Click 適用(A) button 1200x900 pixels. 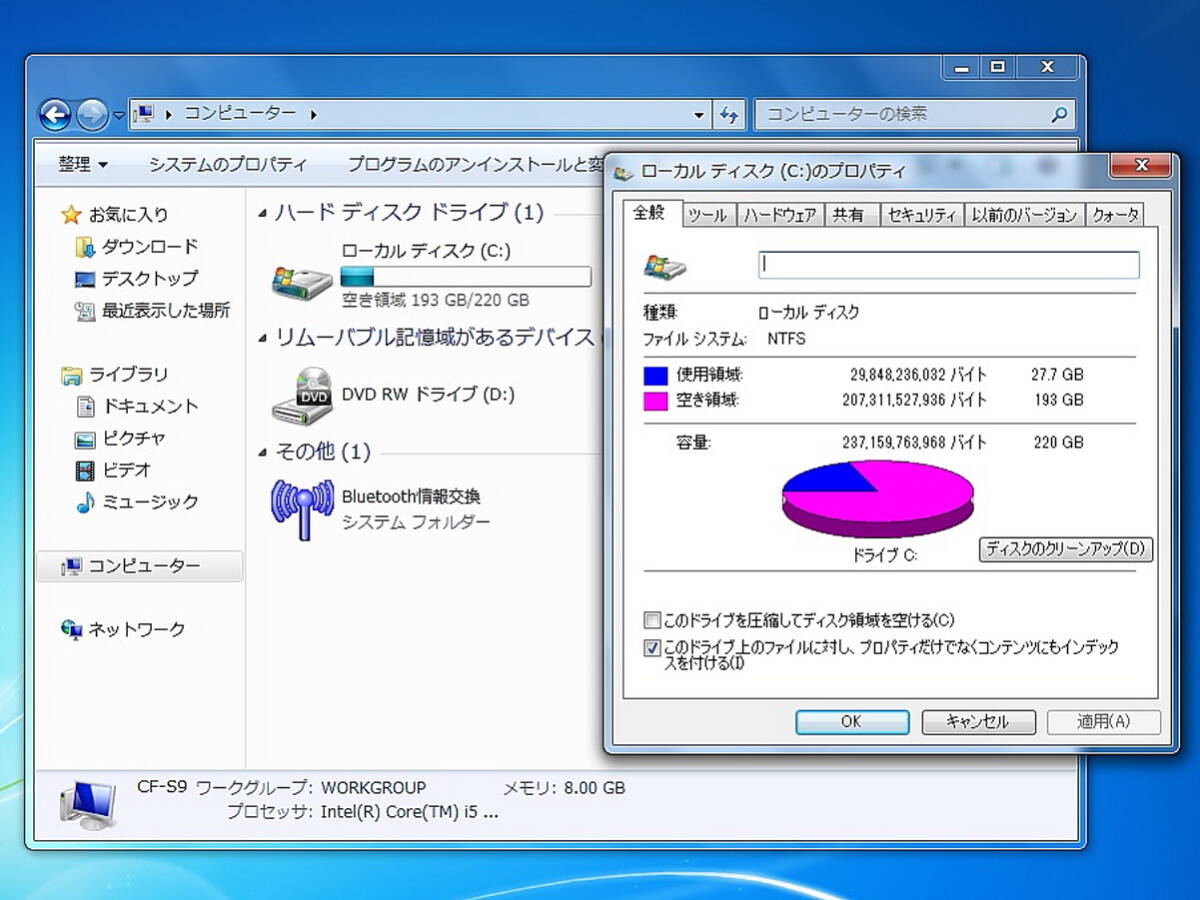[1103, 722]
